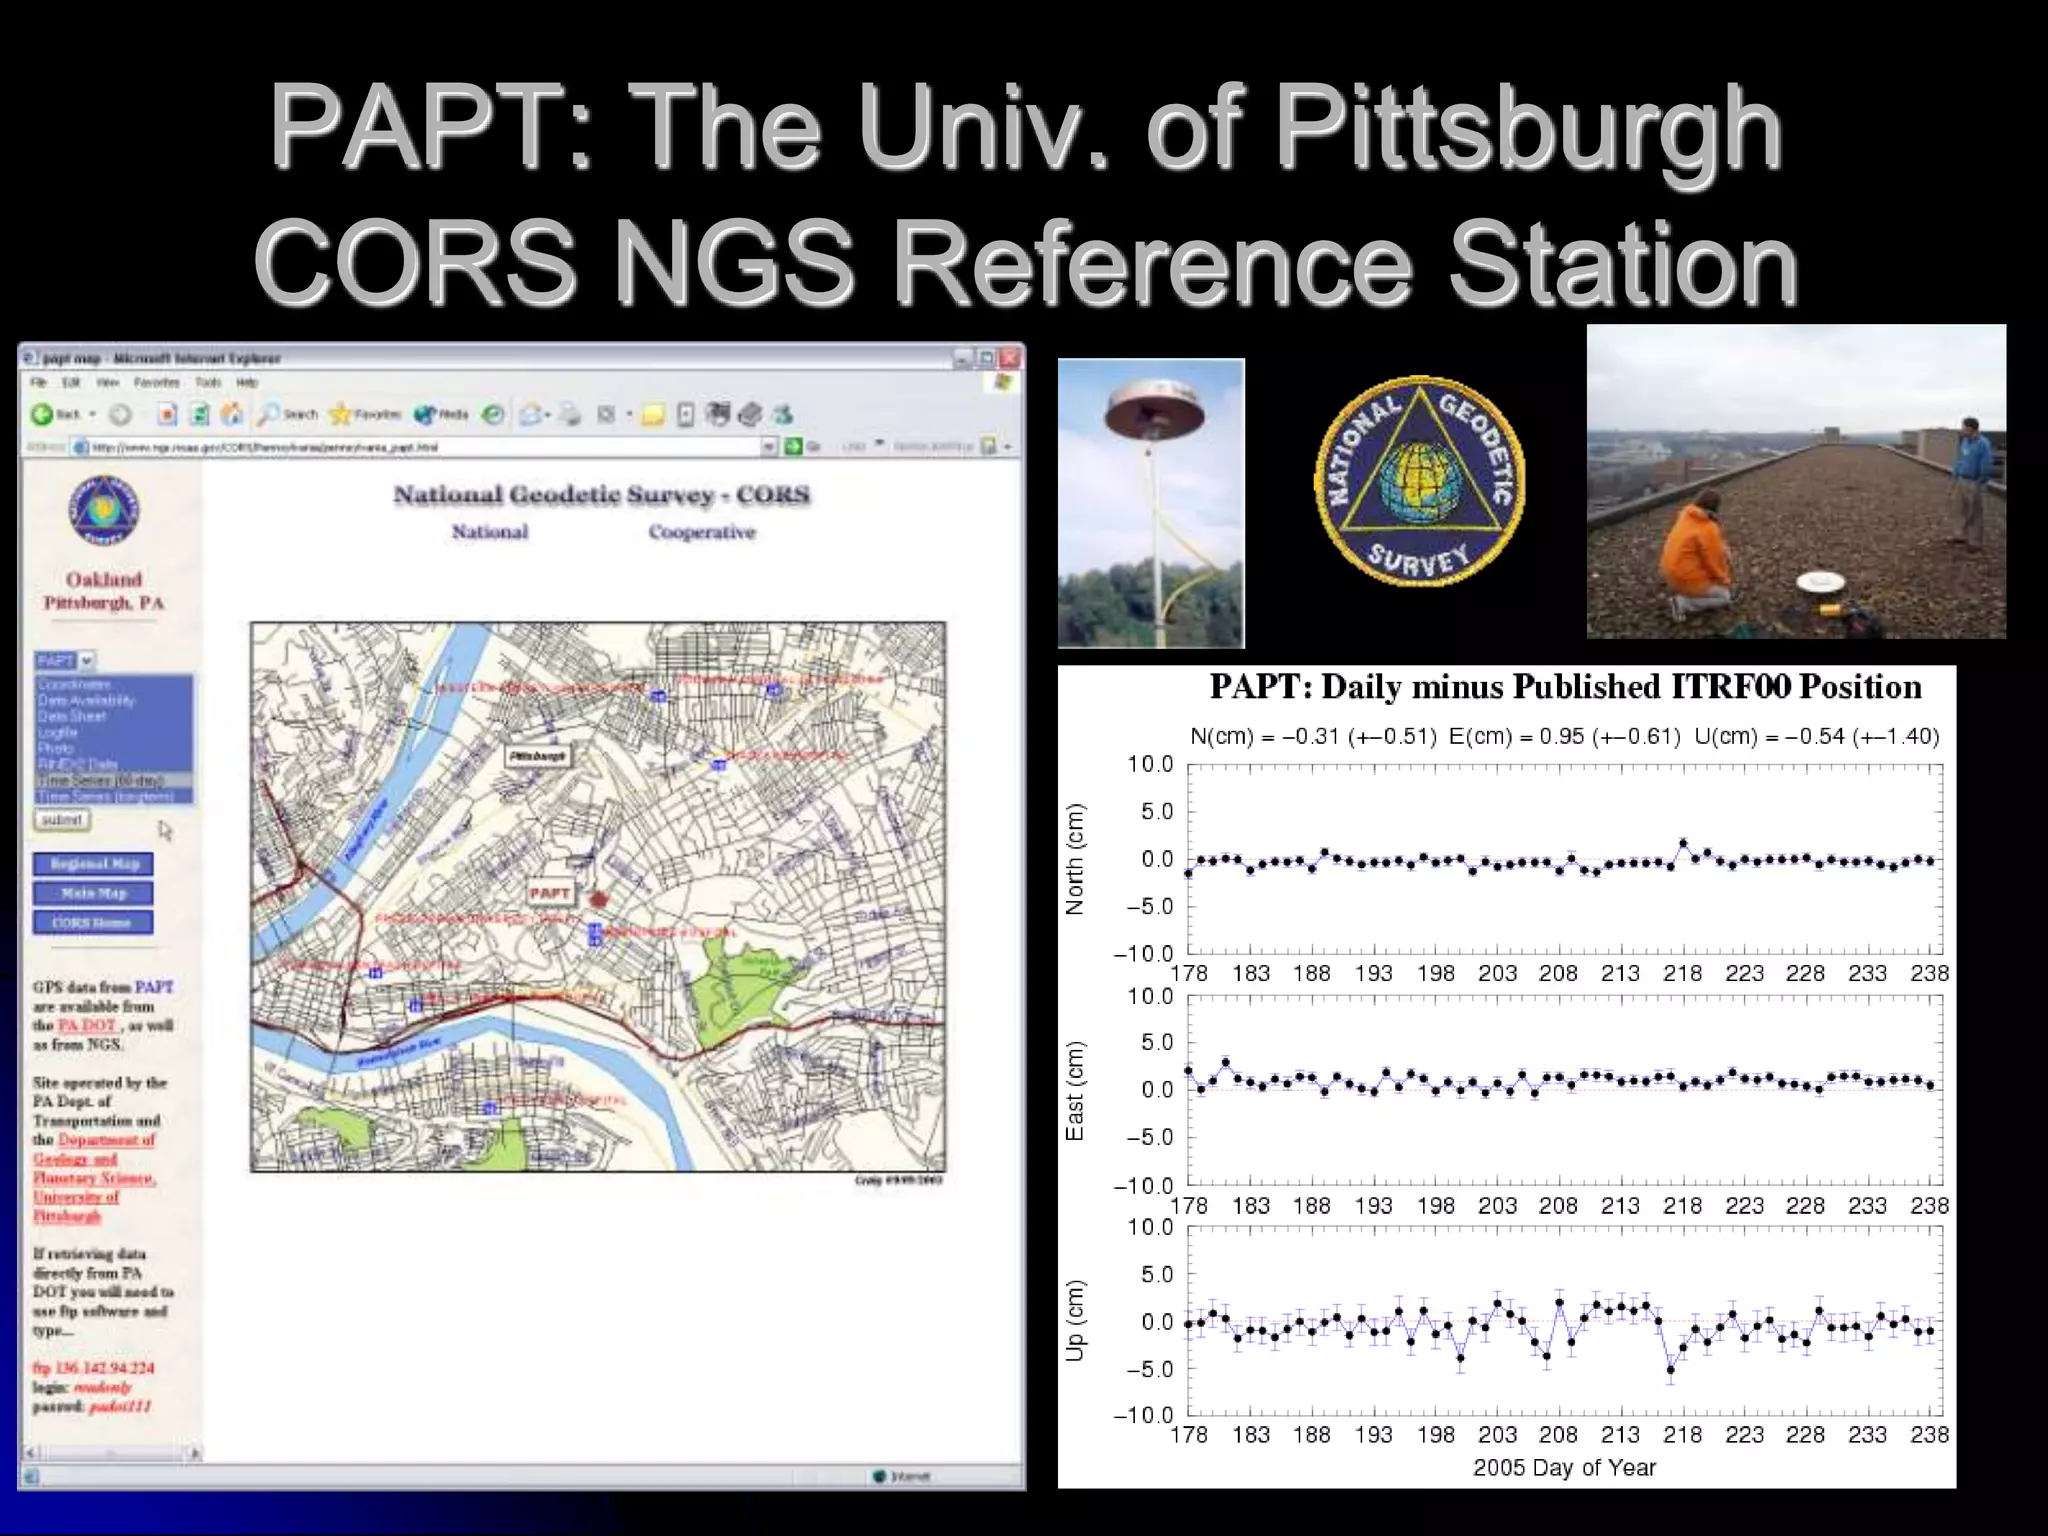2048x1536 pixels.
Task: Click the greyed Forward arrow button
Action: 120,414
